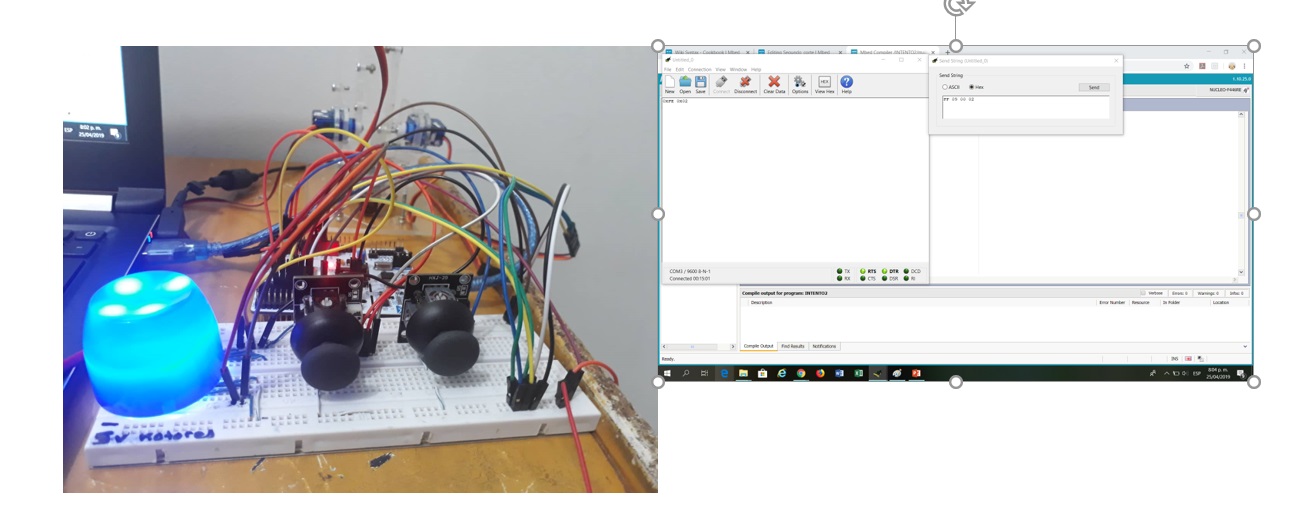Clear Data in the terminal window
Image resolution: width=1291 pixels, height=525 pixels.
click(x=774, y=83)
